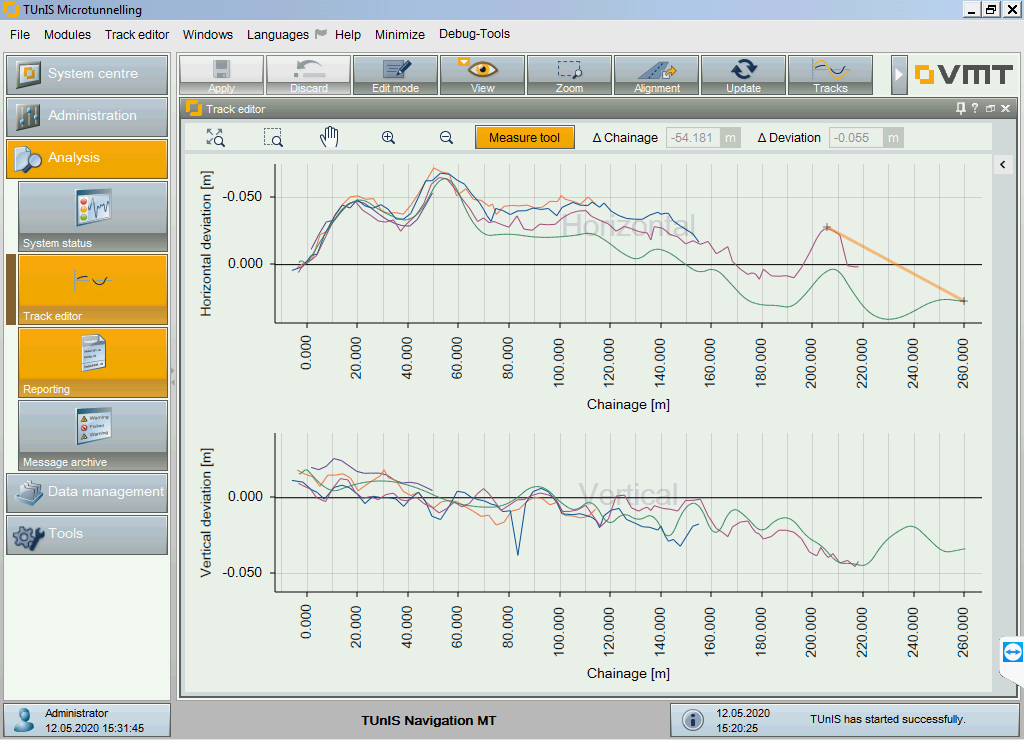Open the View eye toolbar button
Viewport: 1024px width, 740px height.
[482, 75]
